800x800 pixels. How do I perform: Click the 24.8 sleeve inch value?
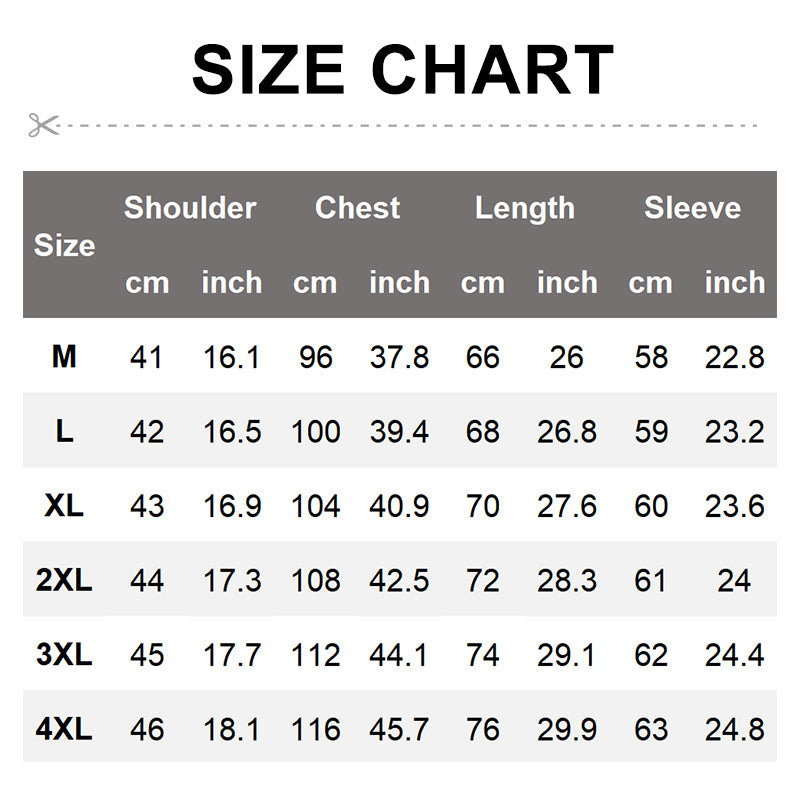(x=734, y=730)
